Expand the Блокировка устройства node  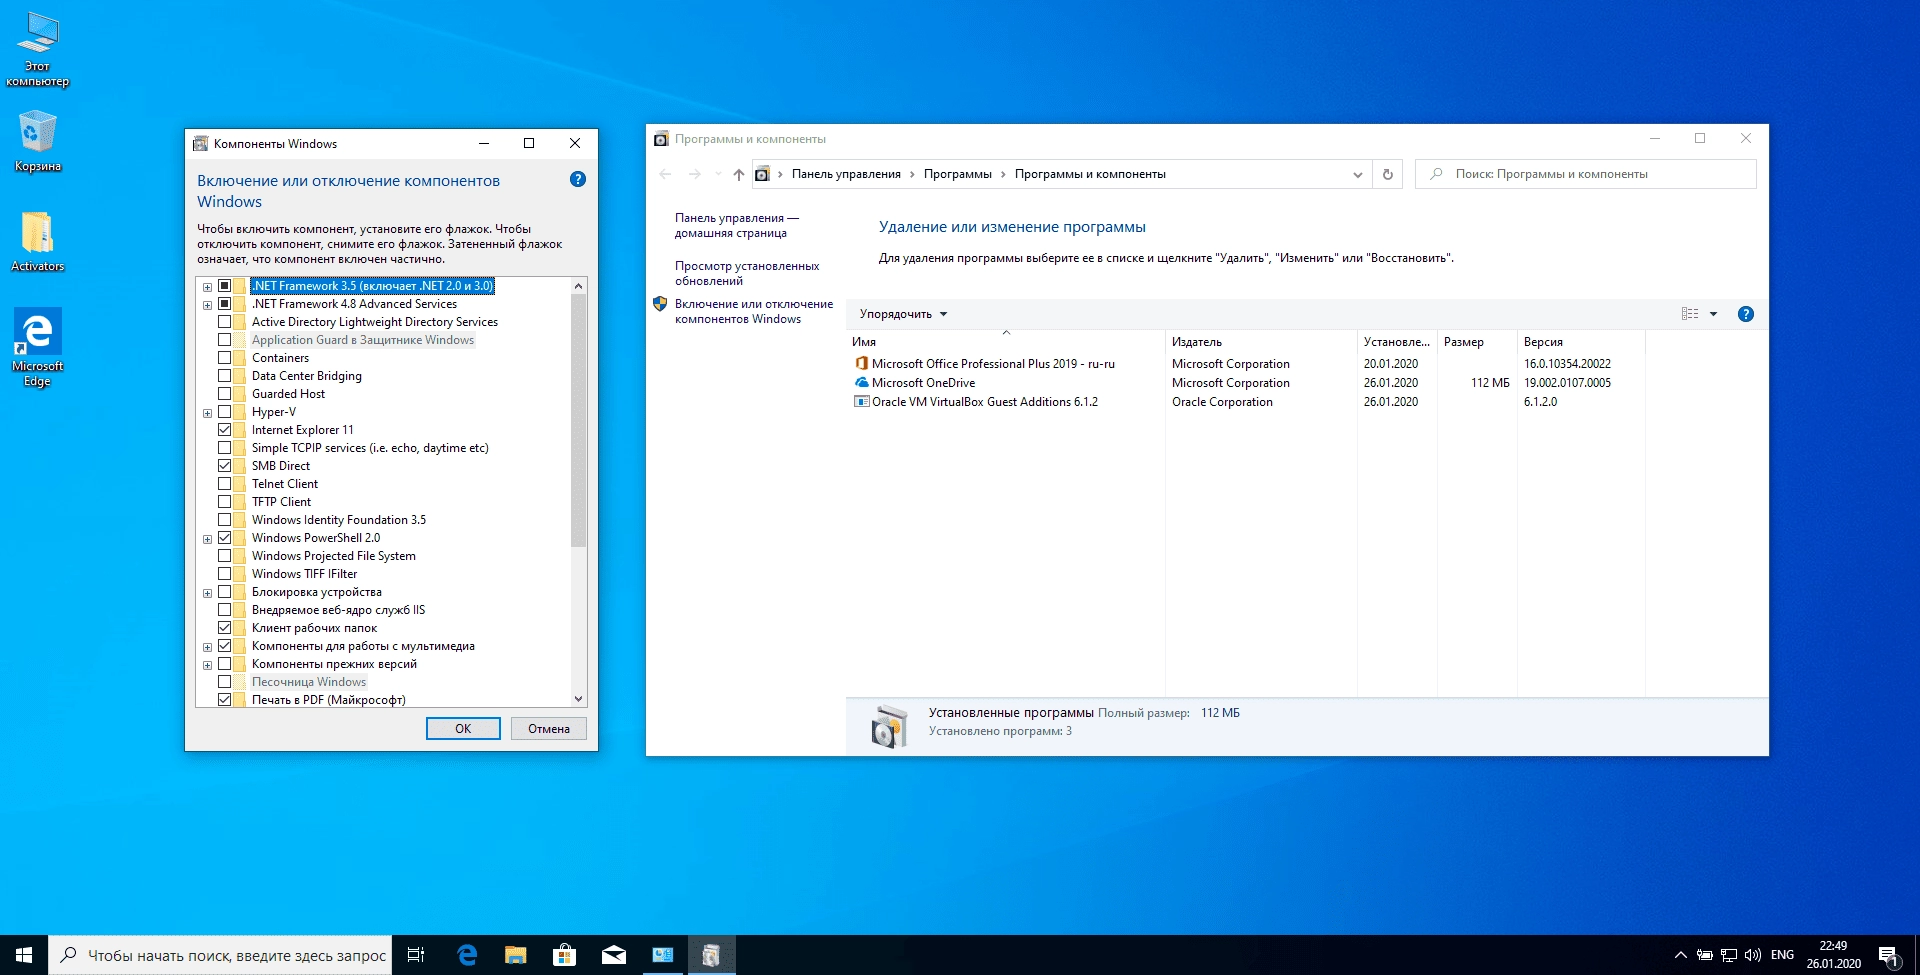click(x=207, y=593)
